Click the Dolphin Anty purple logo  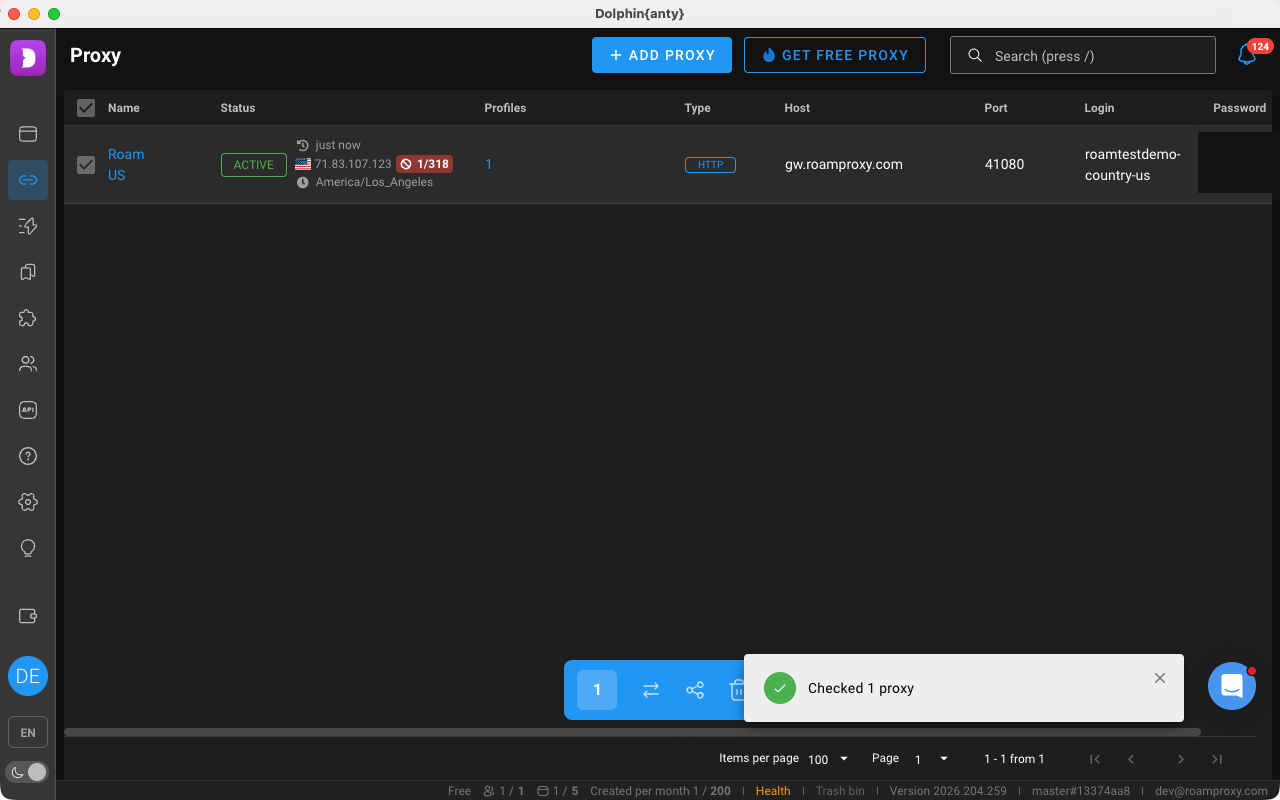(x=28, y=58)
